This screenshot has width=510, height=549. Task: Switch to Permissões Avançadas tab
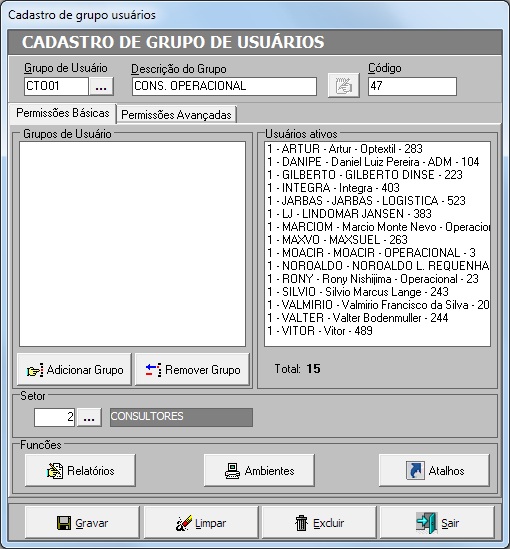(176, 115)
